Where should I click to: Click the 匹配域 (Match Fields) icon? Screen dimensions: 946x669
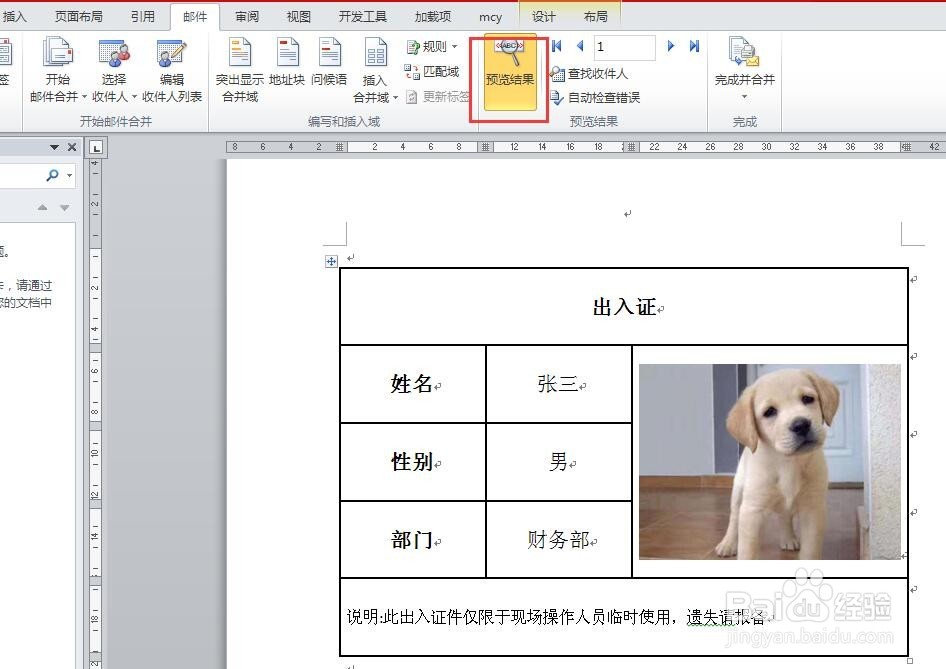(430, 73)
